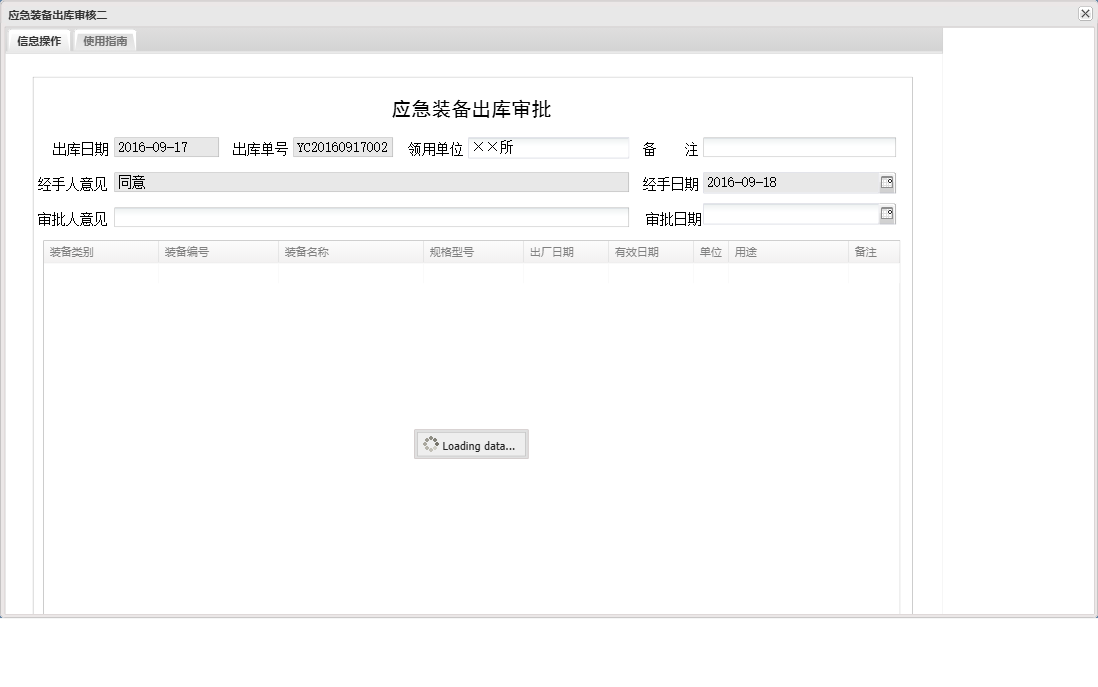Switch to the 使用指南 tab
The image size is (1098, 687).
(105, 41)
